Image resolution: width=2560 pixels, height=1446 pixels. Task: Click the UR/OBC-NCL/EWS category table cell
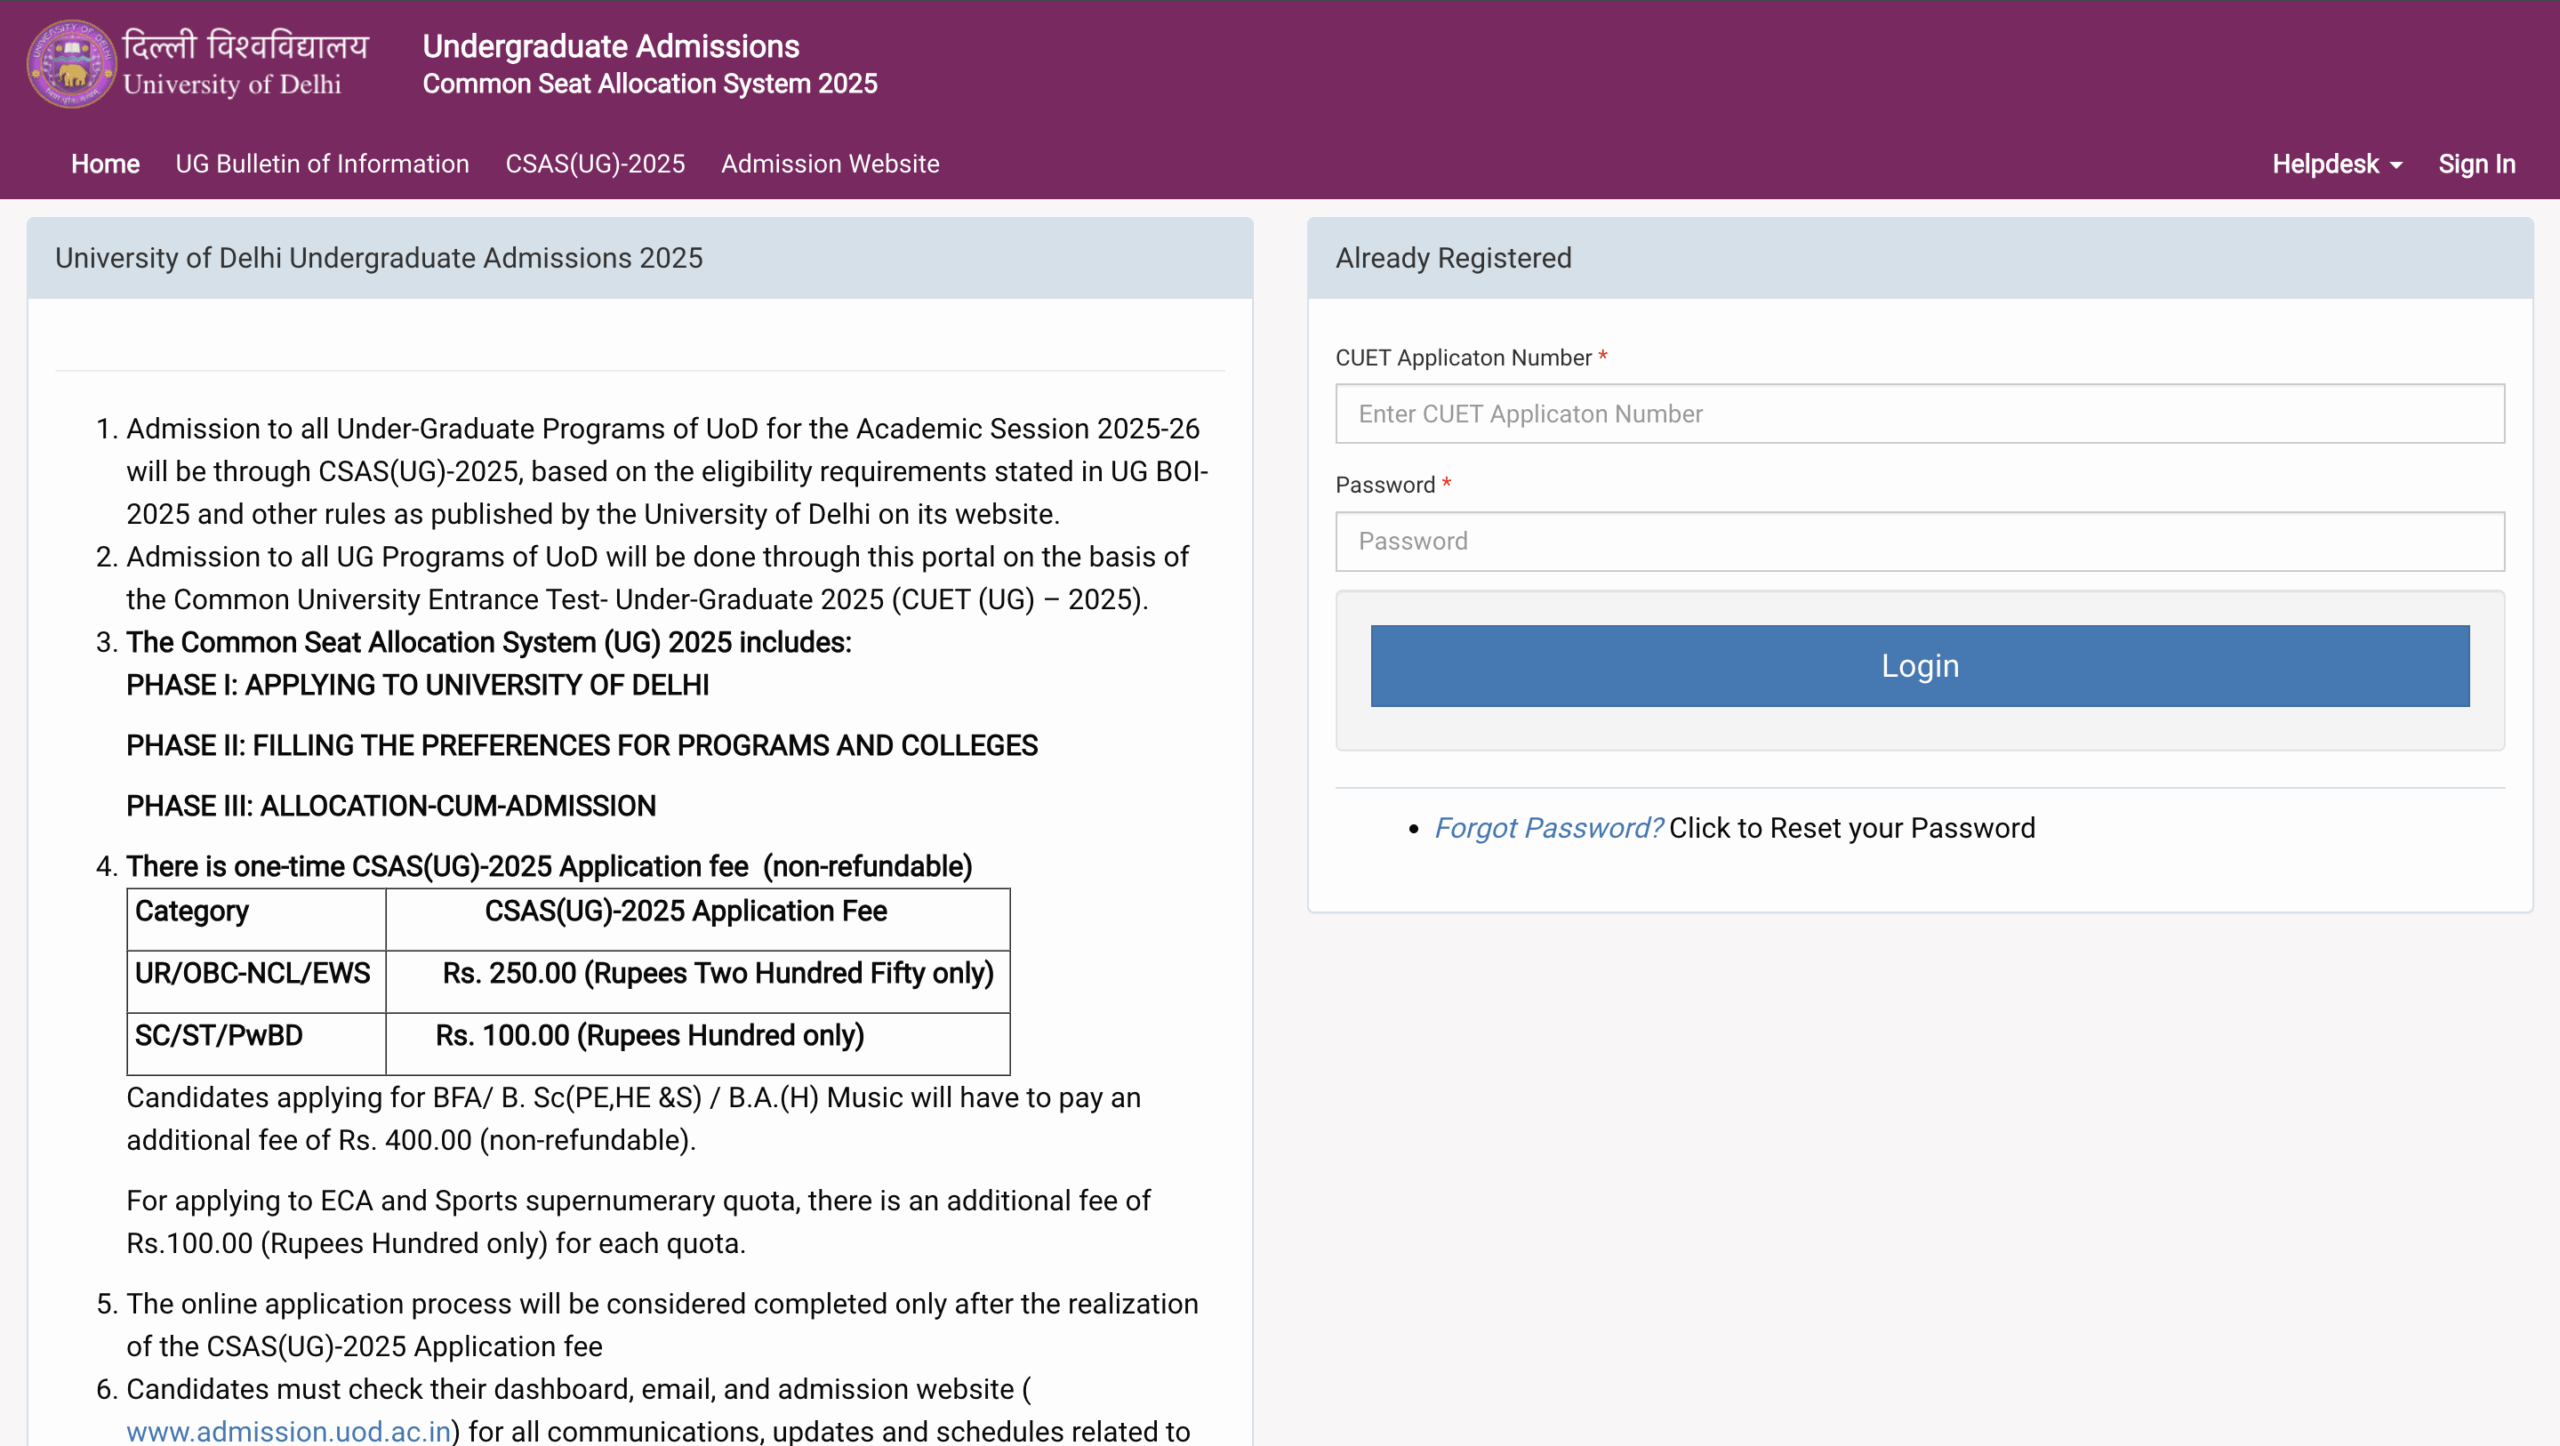click(253, 973)
